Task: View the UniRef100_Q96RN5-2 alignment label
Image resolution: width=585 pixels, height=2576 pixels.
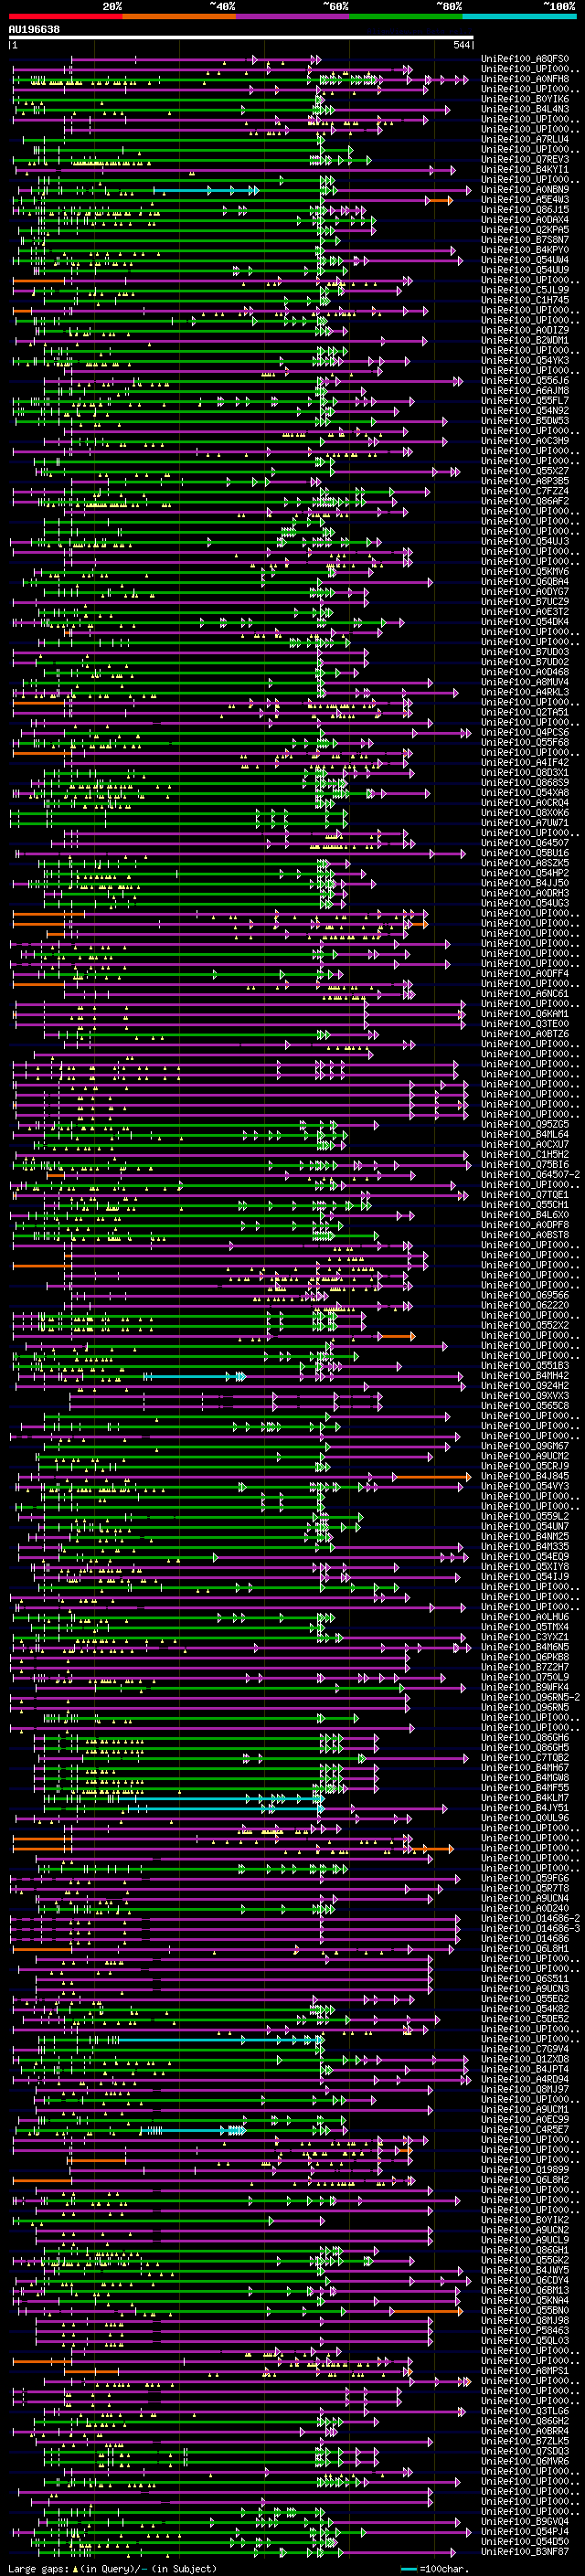Action: click(x=530, y=1697)
